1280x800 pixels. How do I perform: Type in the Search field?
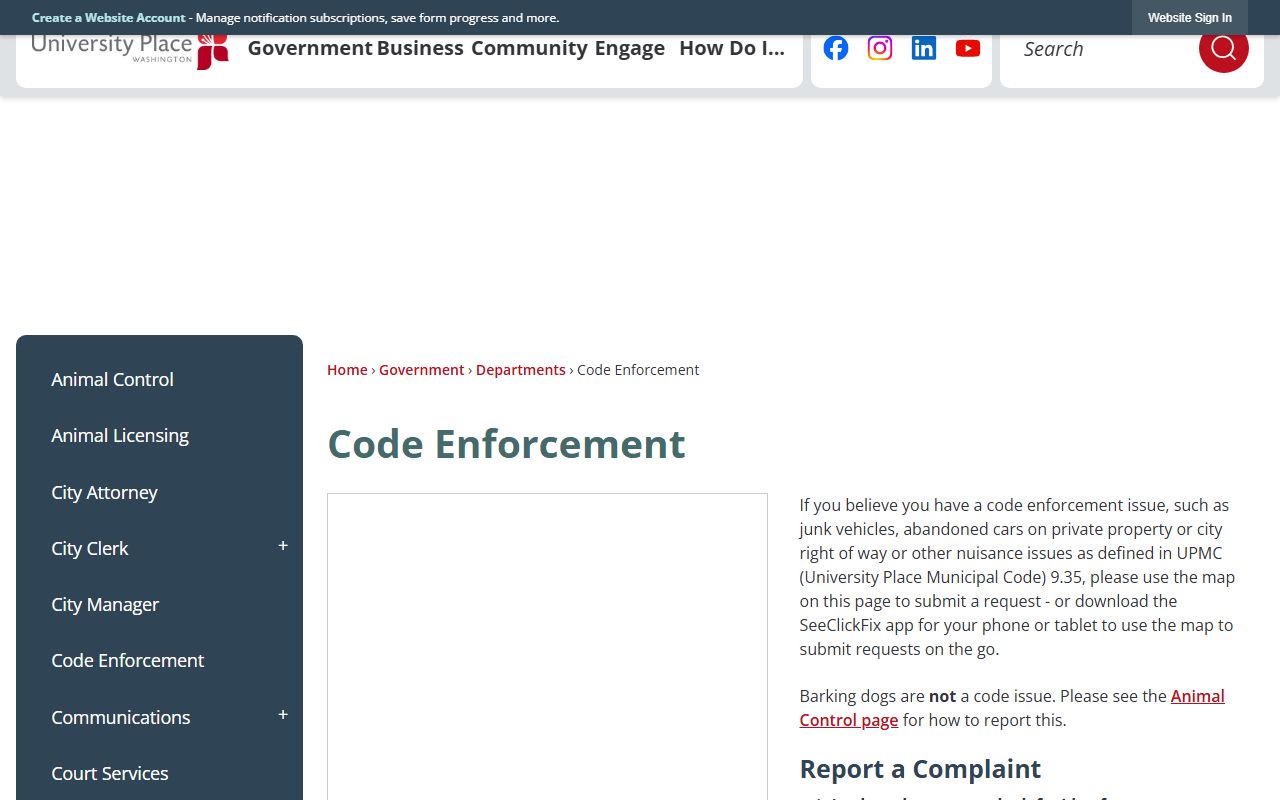[x=1100, y=49]
